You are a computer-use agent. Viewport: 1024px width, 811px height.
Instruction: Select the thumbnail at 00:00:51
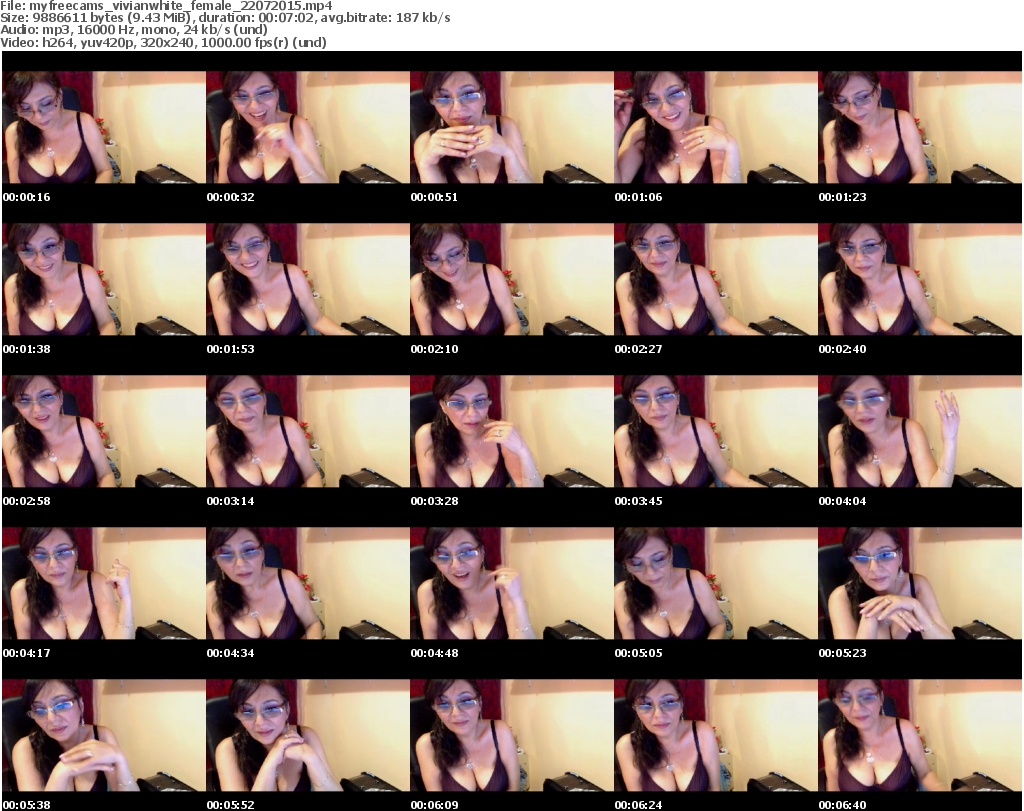512,127
